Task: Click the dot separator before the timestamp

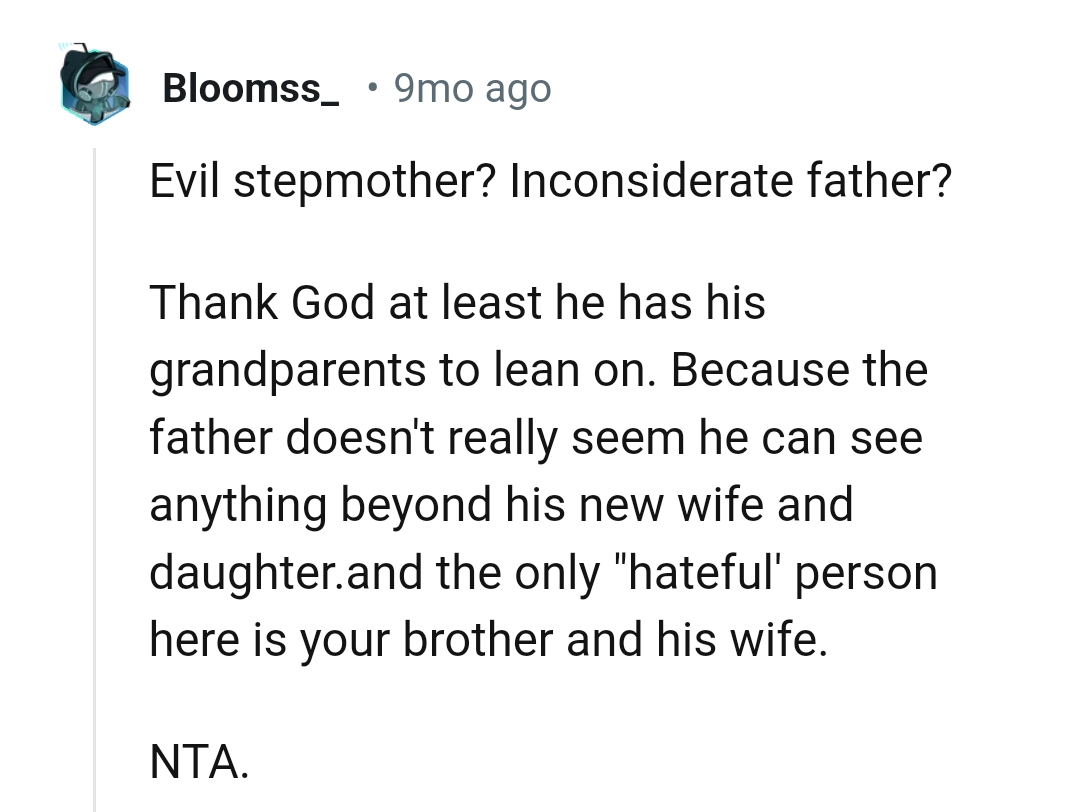Action: [372, 89]
